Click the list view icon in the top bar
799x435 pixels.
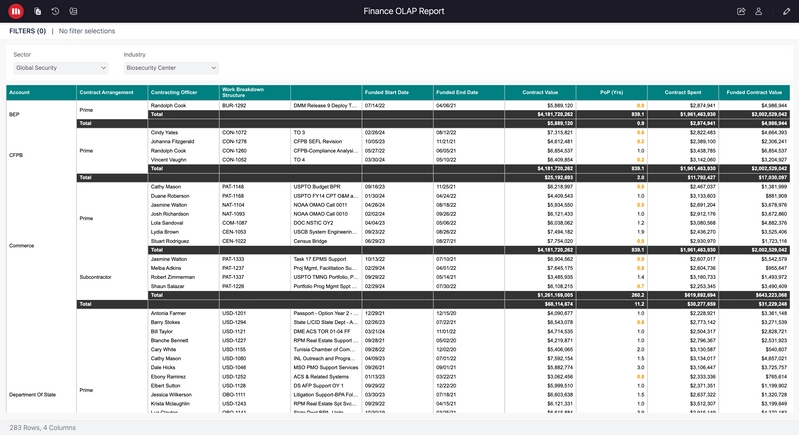73,11
